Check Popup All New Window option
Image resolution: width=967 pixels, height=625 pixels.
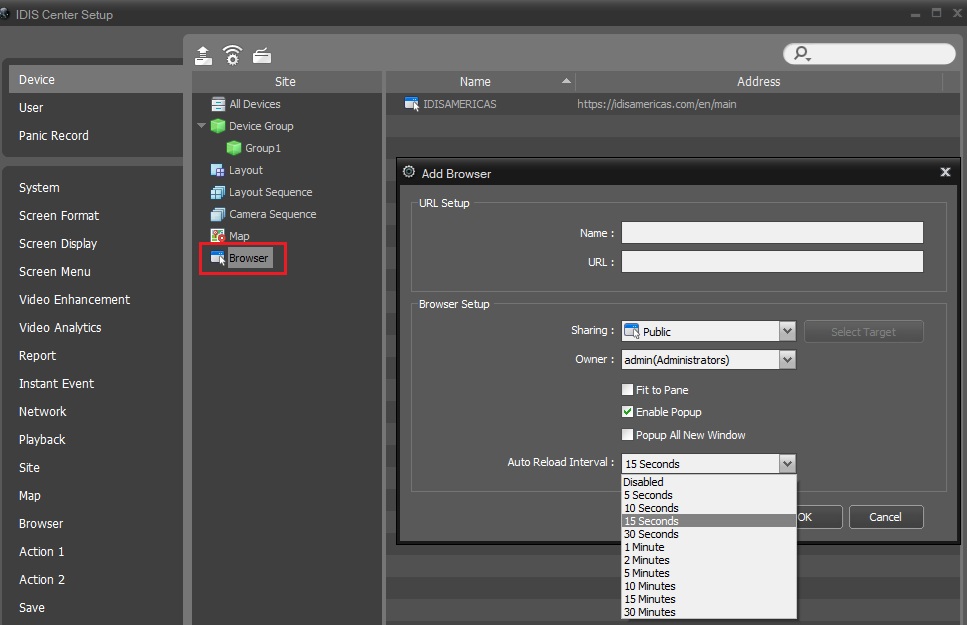pyautogui.click(x=627, y=434)
